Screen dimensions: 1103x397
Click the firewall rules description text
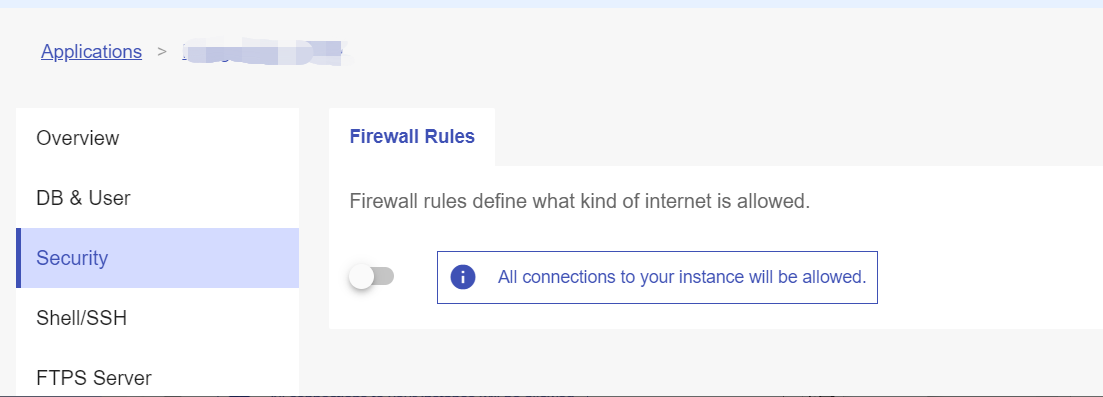[x=580, y=202]
